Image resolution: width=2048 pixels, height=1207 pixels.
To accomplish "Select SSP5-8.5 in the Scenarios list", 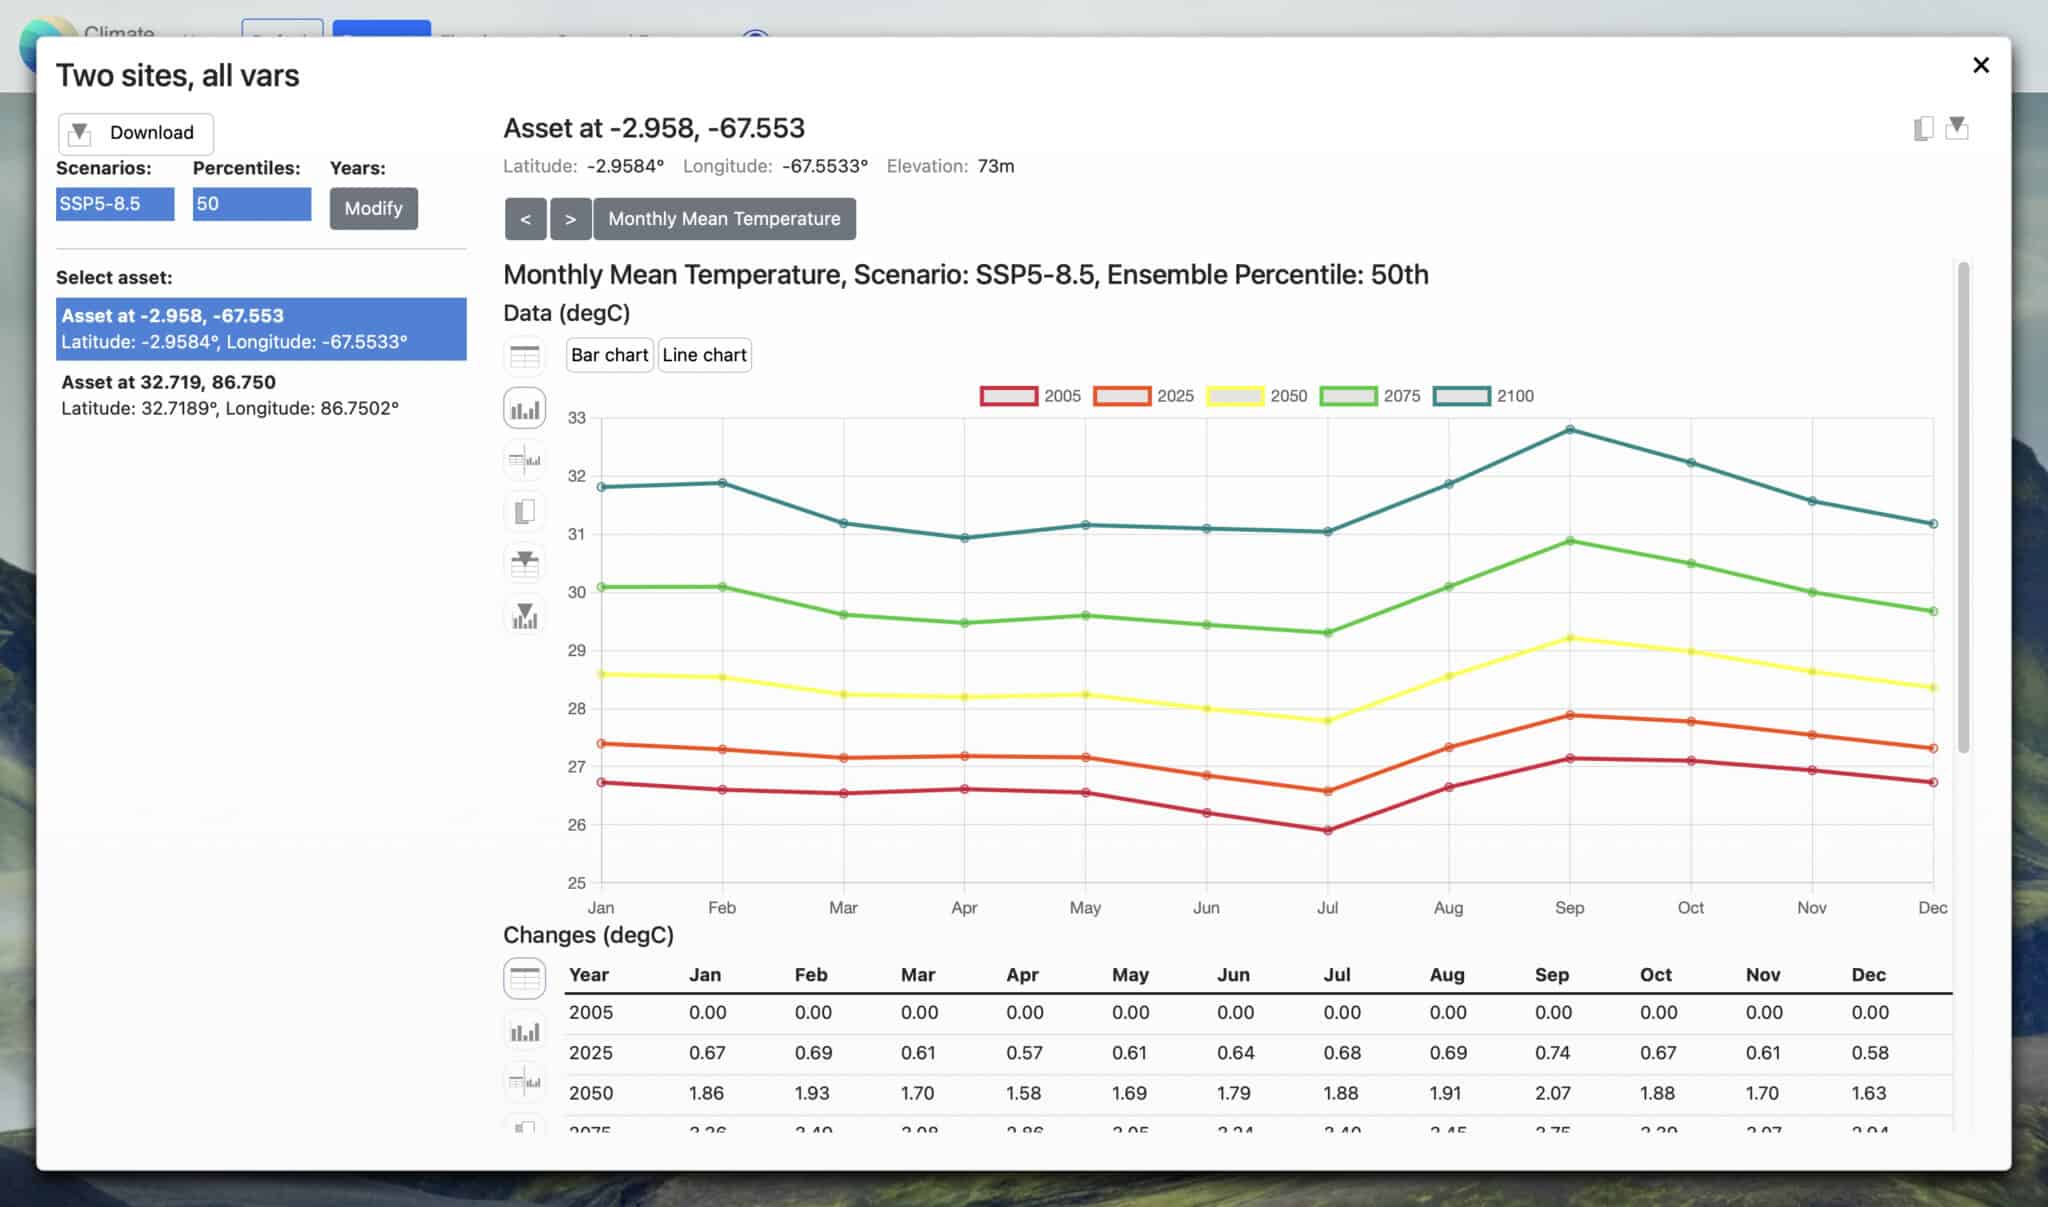I will tap(115, 203).
